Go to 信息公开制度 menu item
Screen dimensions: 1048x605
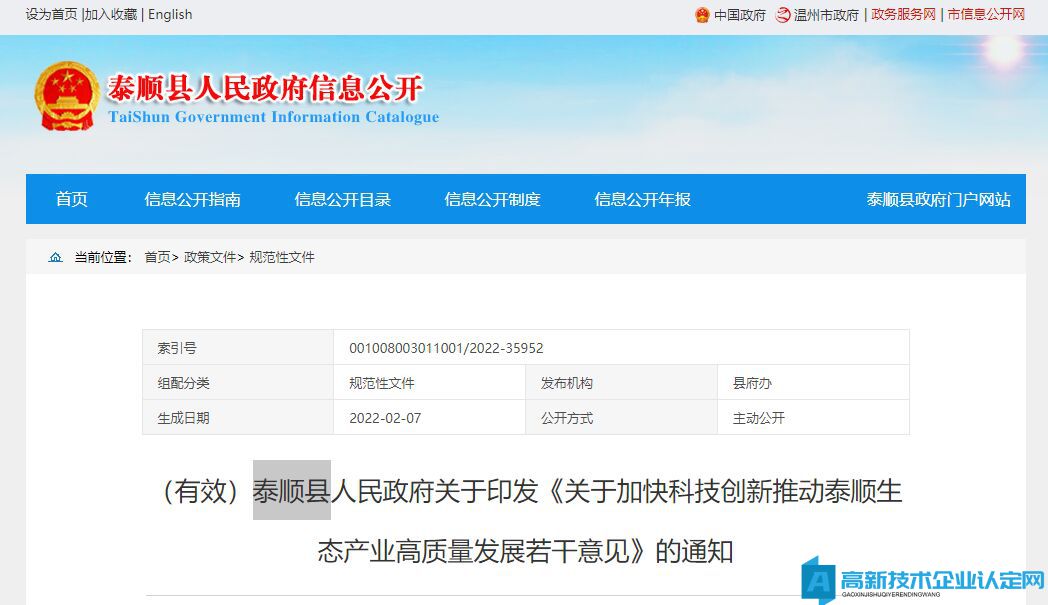pyautogui.click(x=492, y=199)
